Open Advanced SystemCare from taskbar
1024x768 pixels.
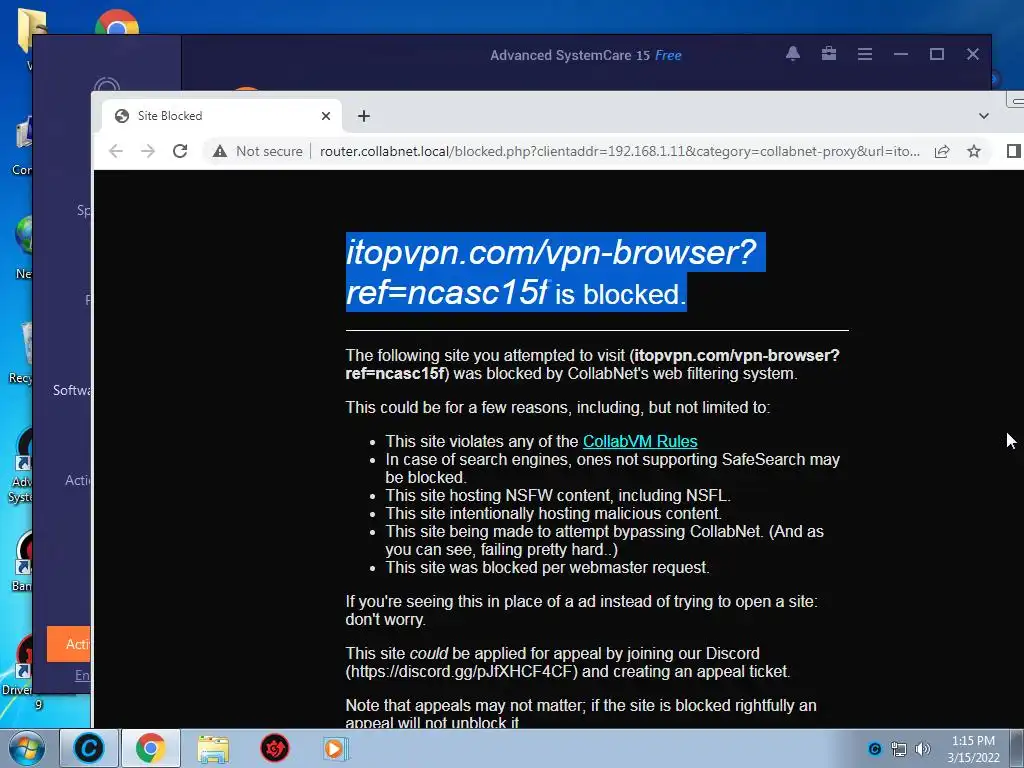pos(89,748)
